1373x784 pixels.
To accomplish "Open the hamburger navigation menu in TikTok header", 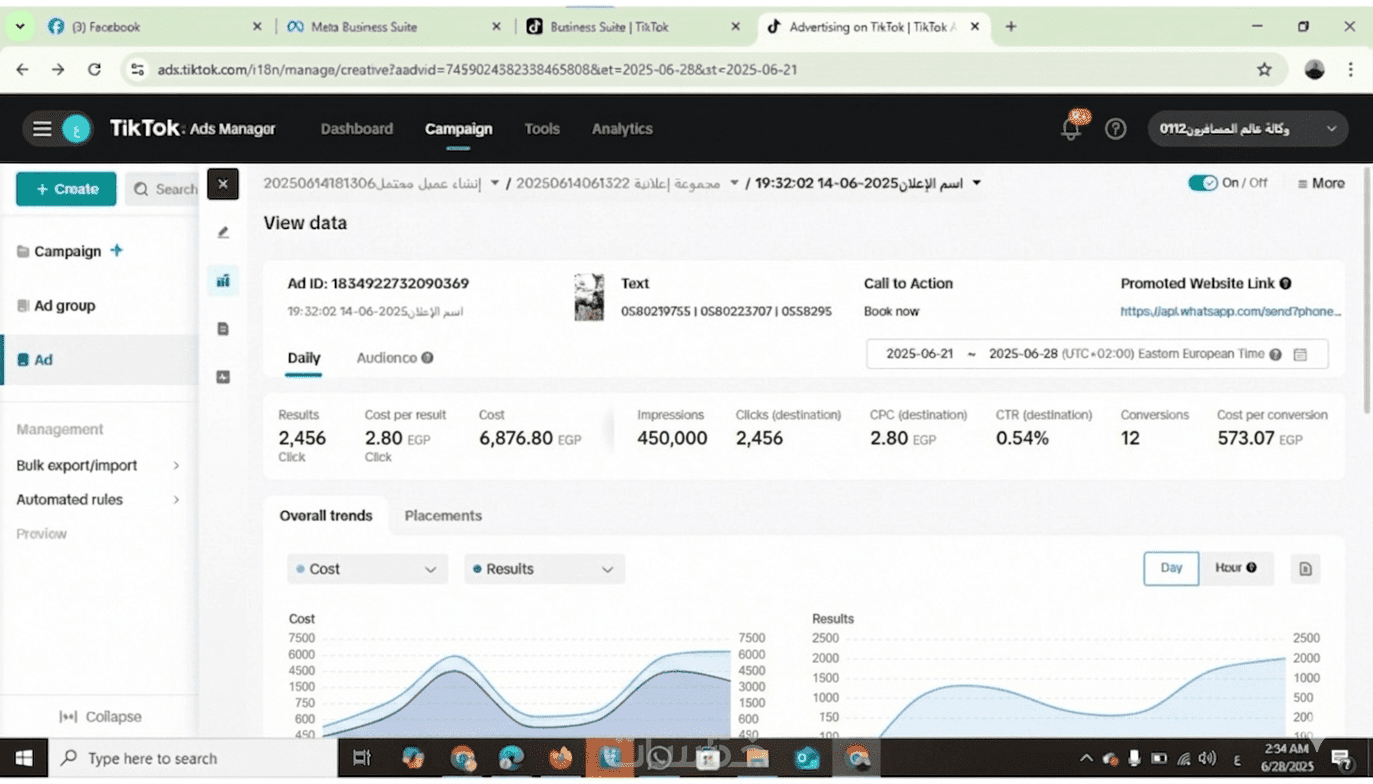I will (x=42, y=129).
